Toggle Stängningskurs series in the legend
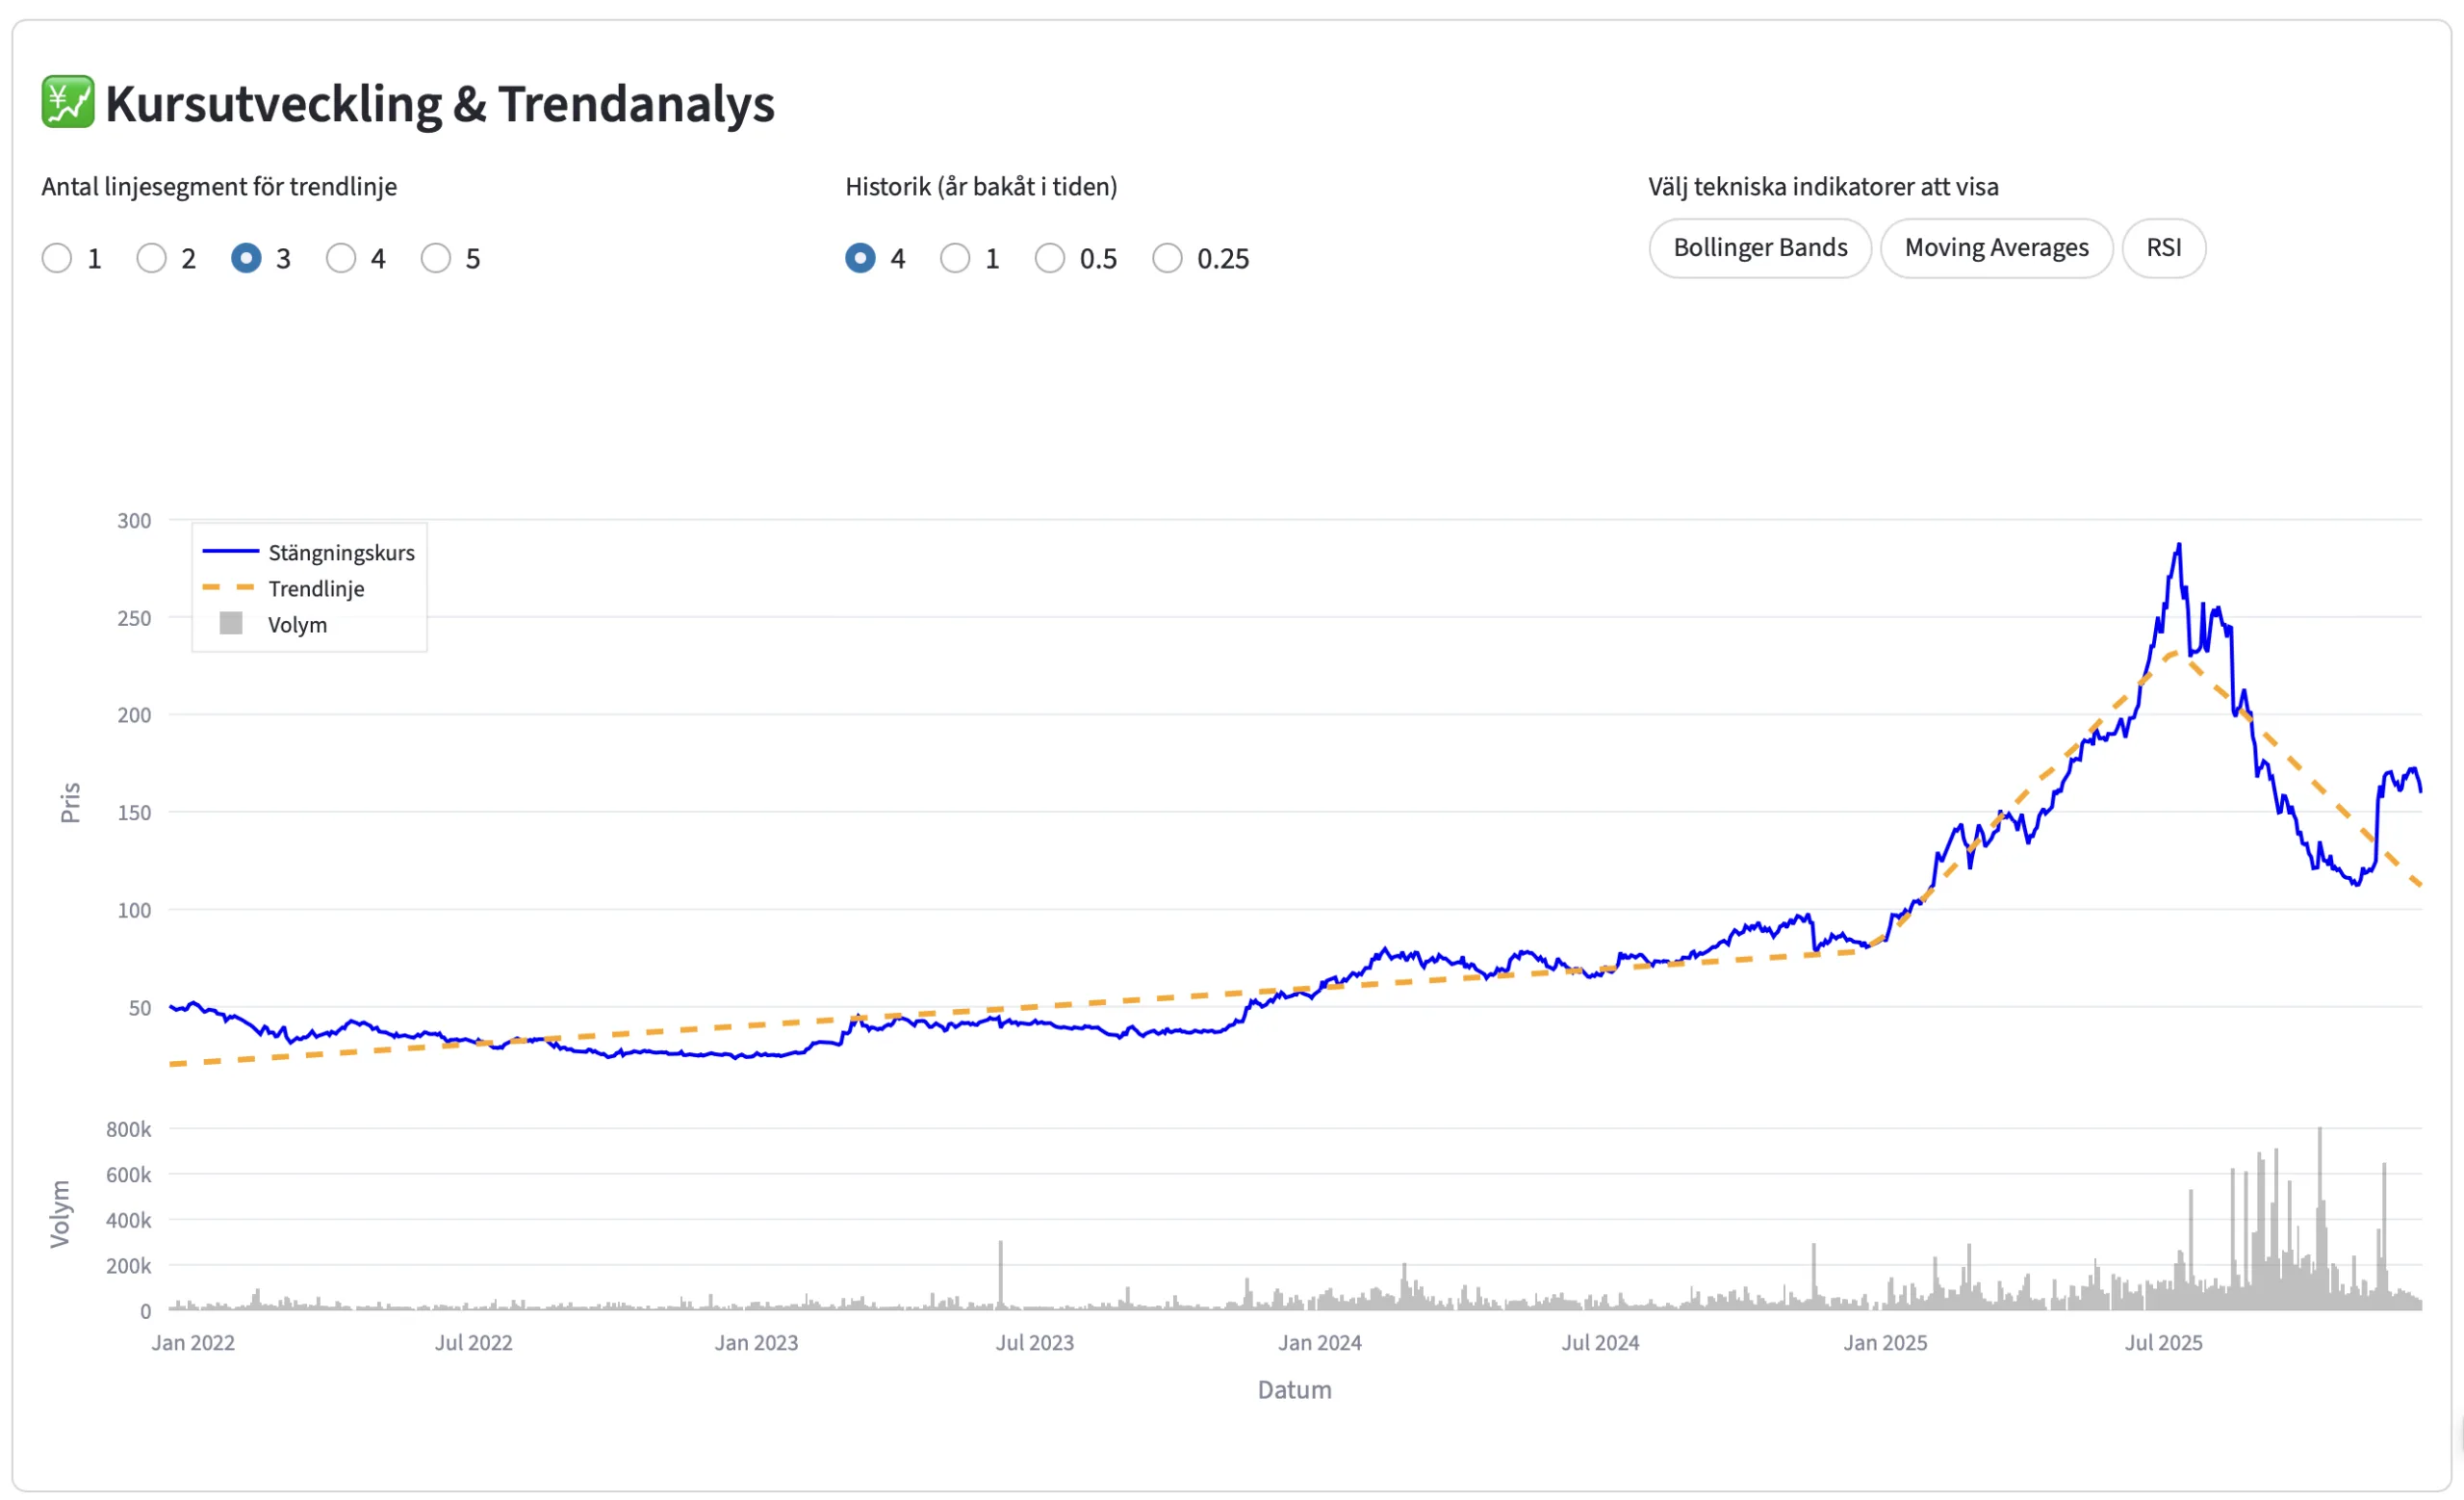Screen dimensions: 2464x1500 (x=341, y=553)
